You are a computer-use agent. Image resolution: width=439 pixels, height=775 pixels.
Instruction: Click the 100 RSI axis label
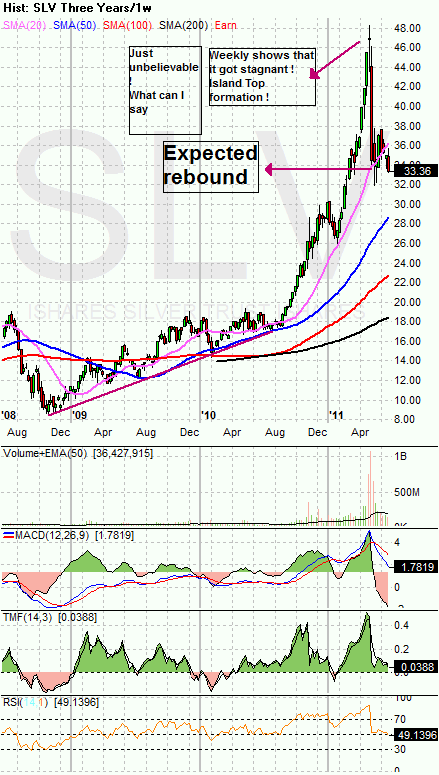(x=403, y=697)
